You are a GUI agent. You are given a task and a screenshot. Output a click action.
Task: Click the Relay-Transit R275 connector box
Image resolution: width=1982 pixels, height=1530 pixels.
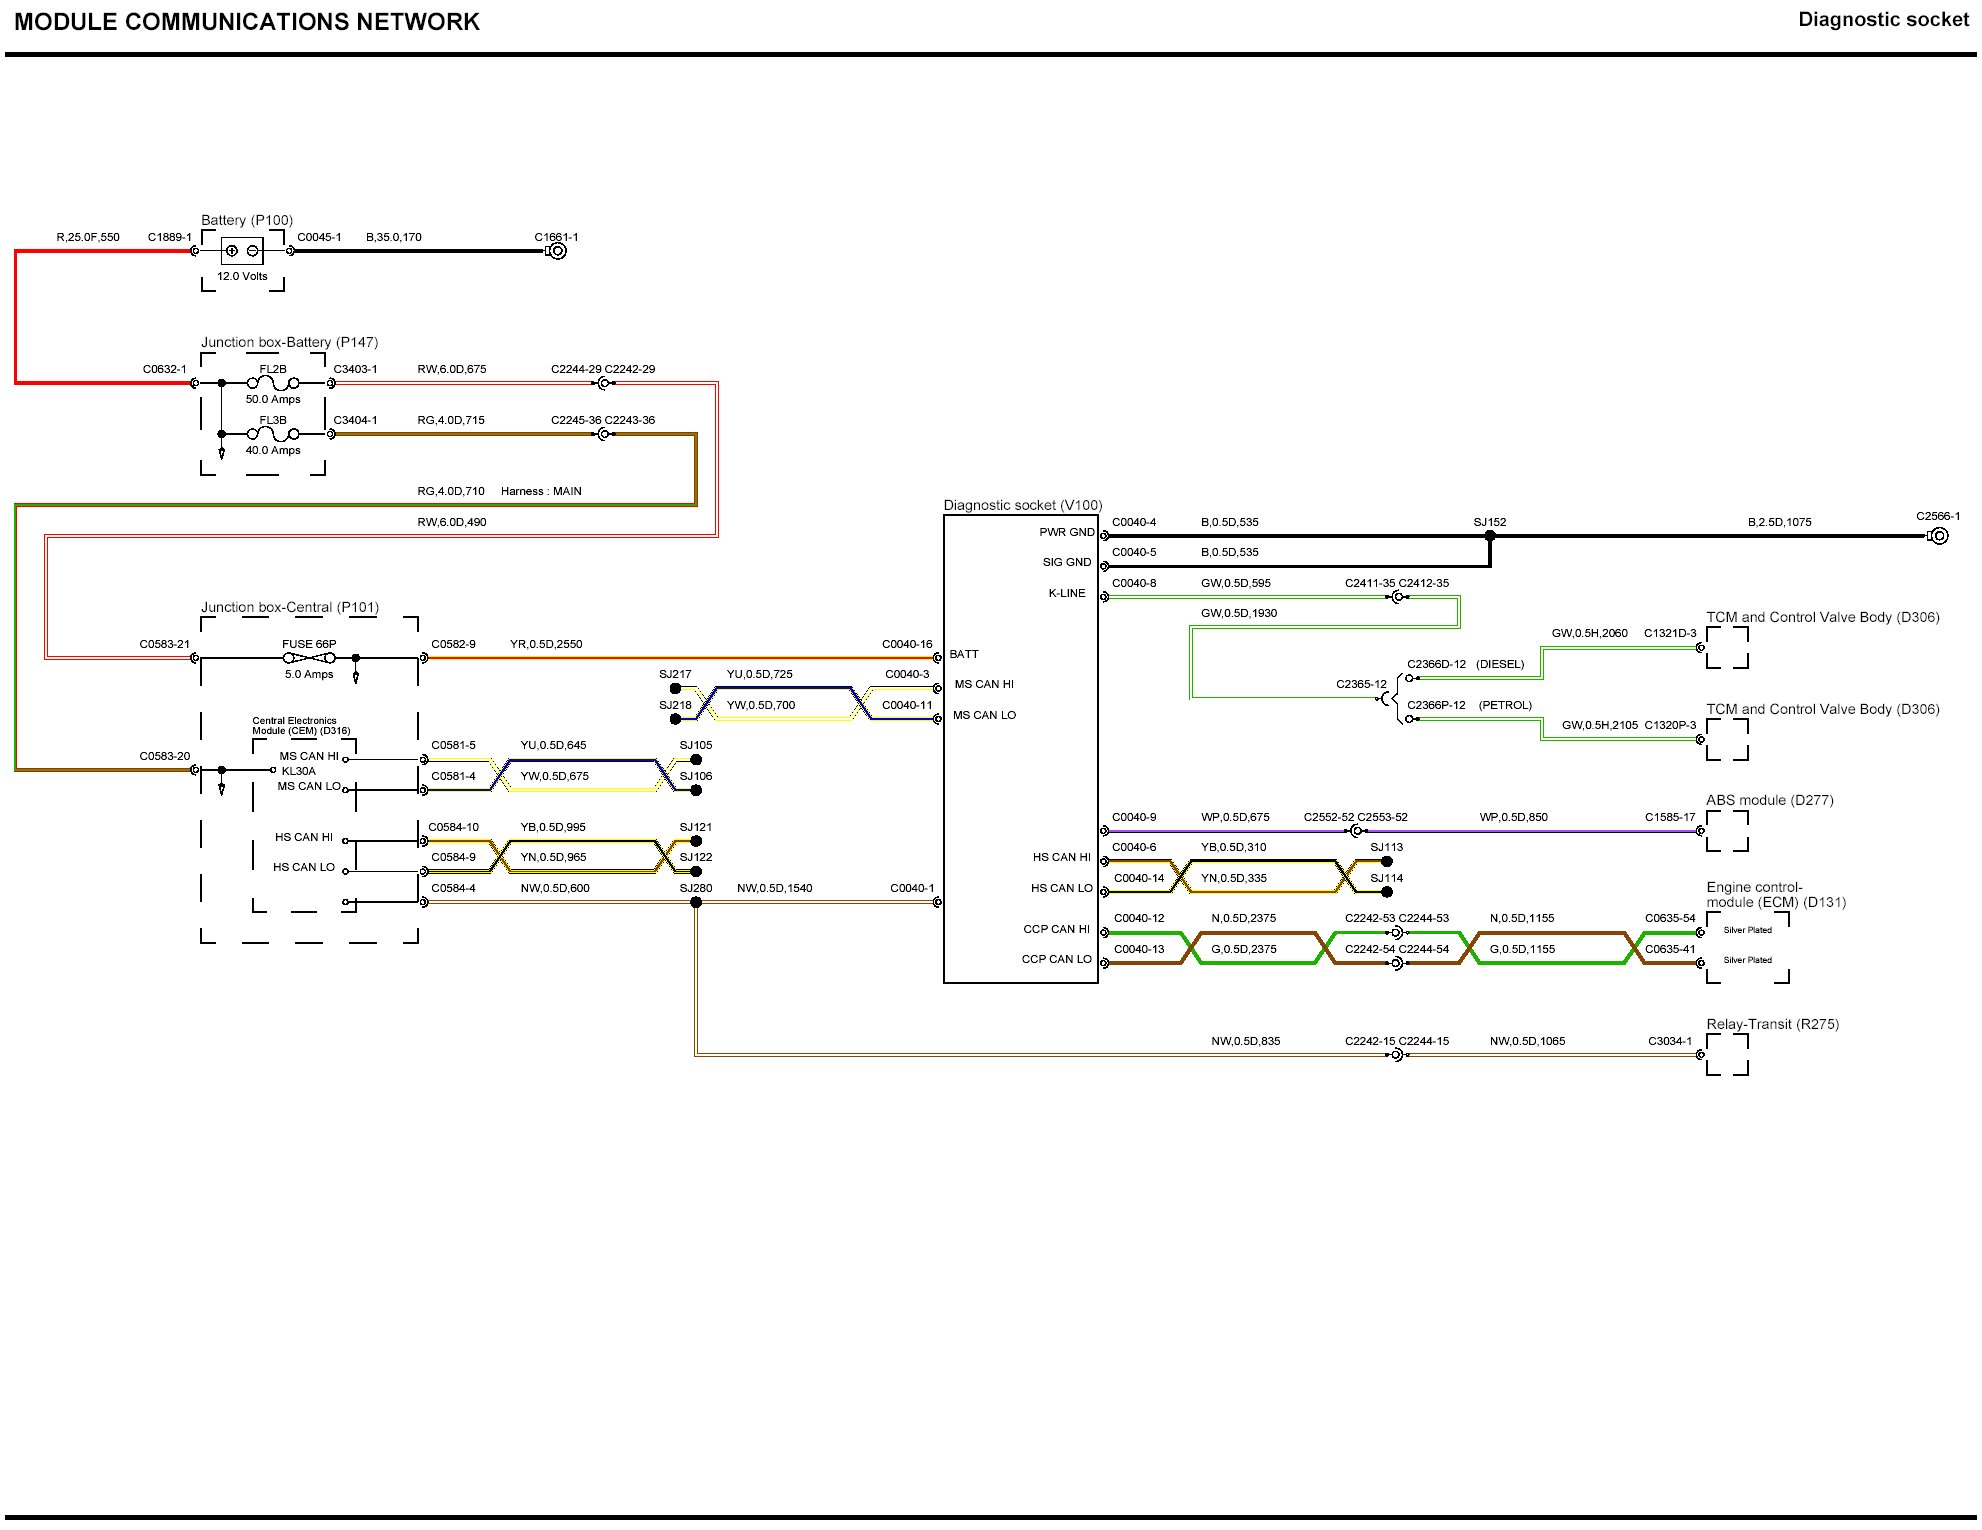[1727, 1055]
